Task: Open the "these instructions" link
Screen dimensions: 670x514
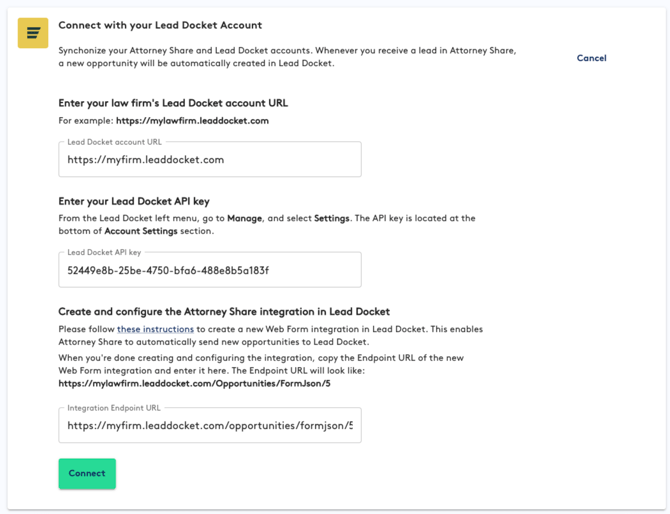Action: click(x=155, y=329)
